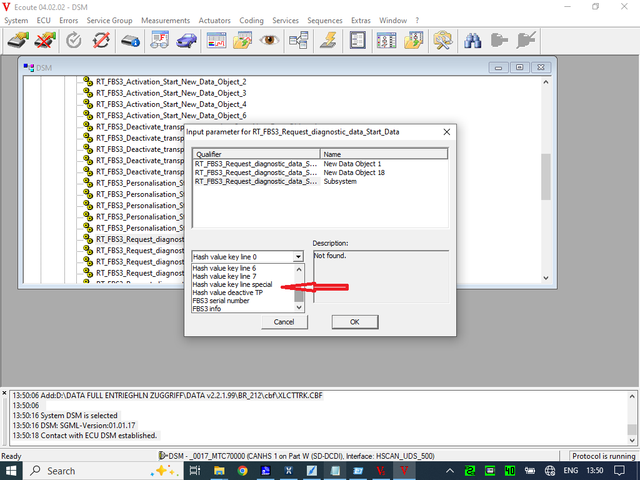Click the OK button in dialog

355,322
